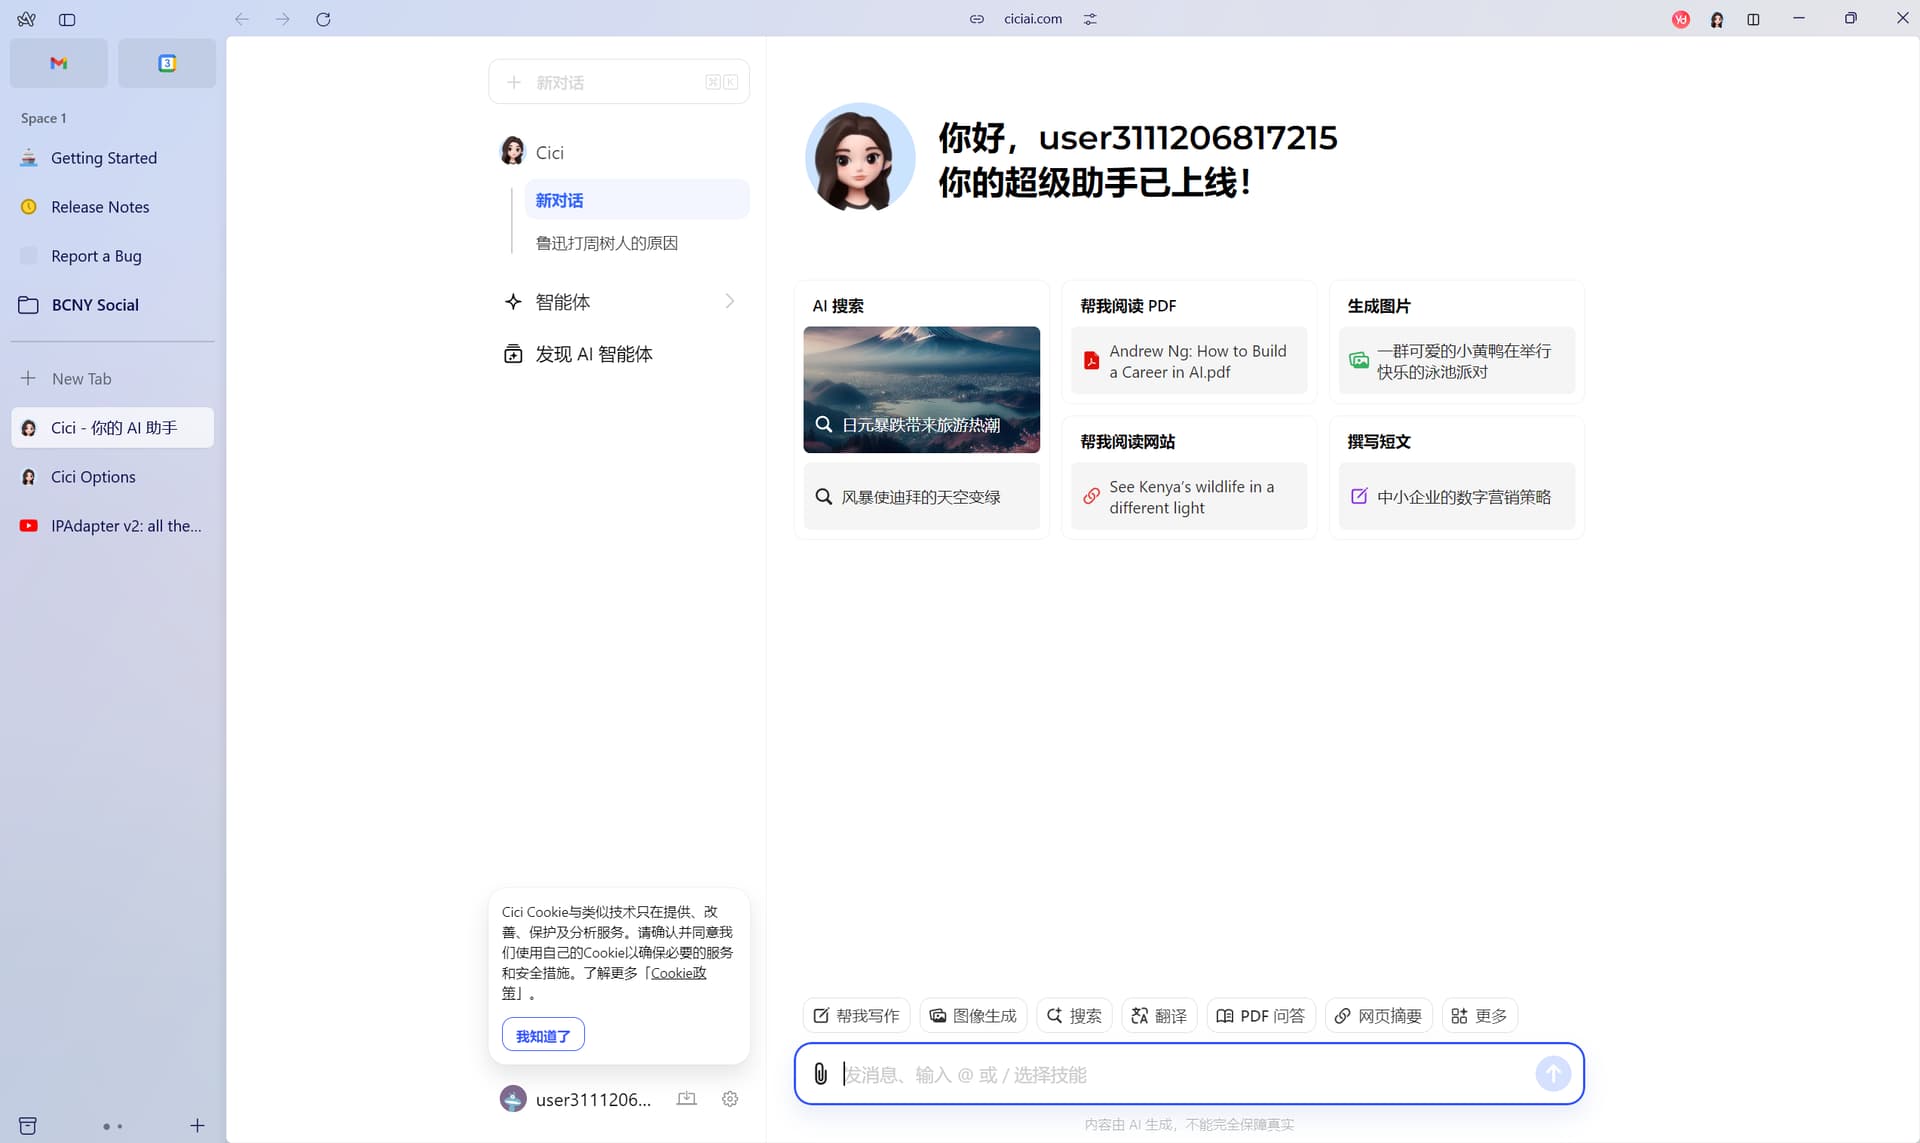Expand the 智能体 section chevron
1920x1143 pixels.
[x=729, y=301]
